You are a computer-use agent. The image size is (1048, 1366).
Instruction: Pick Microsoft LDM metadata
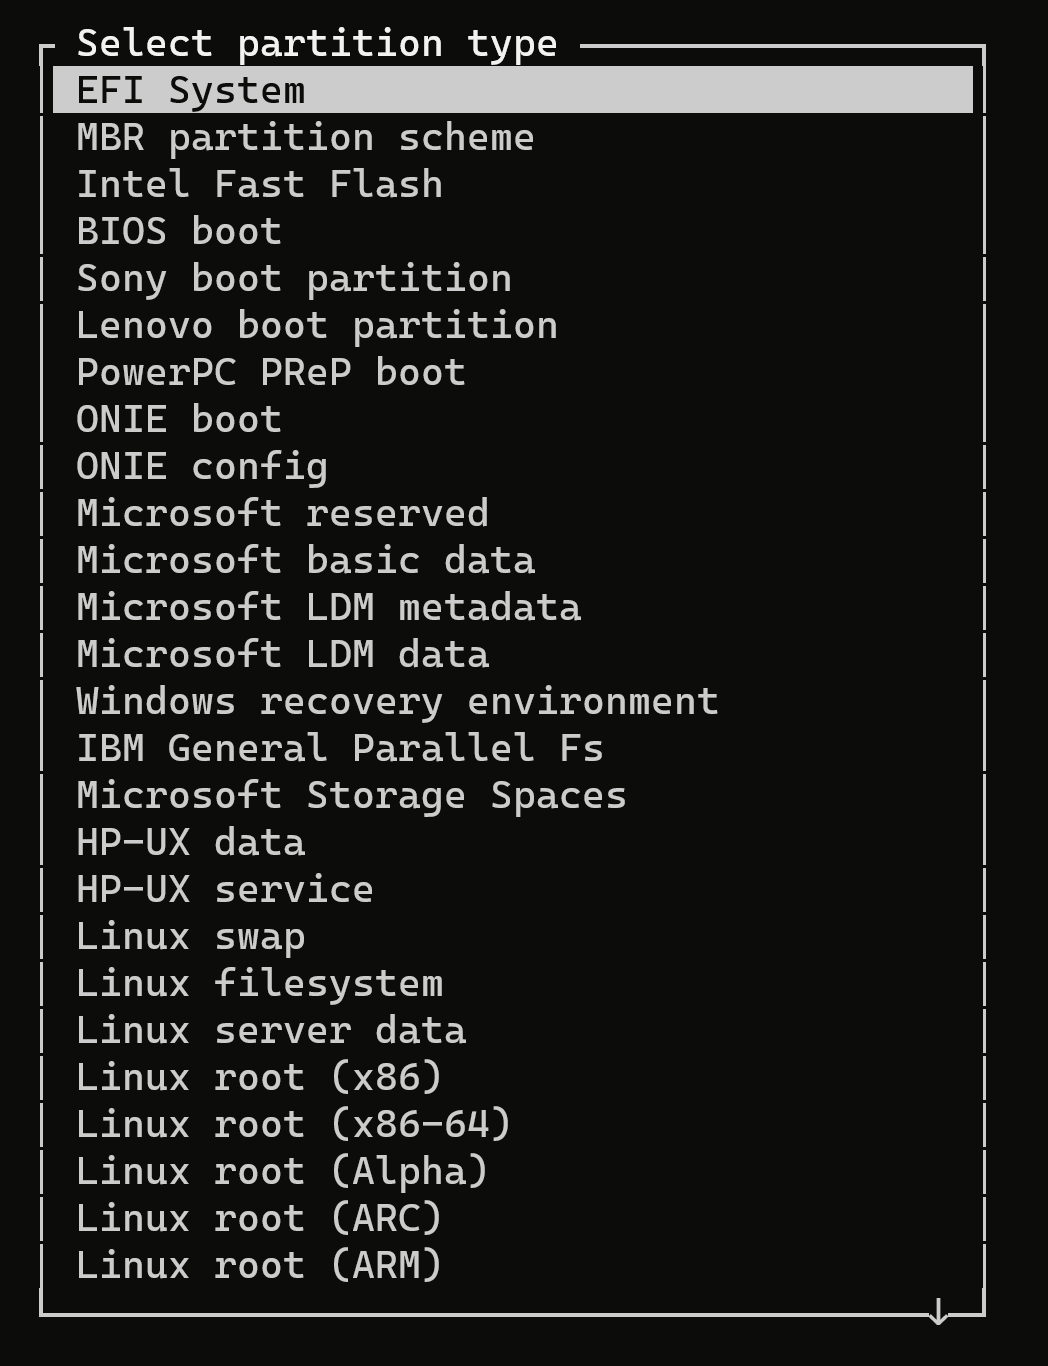coord(329,607)
